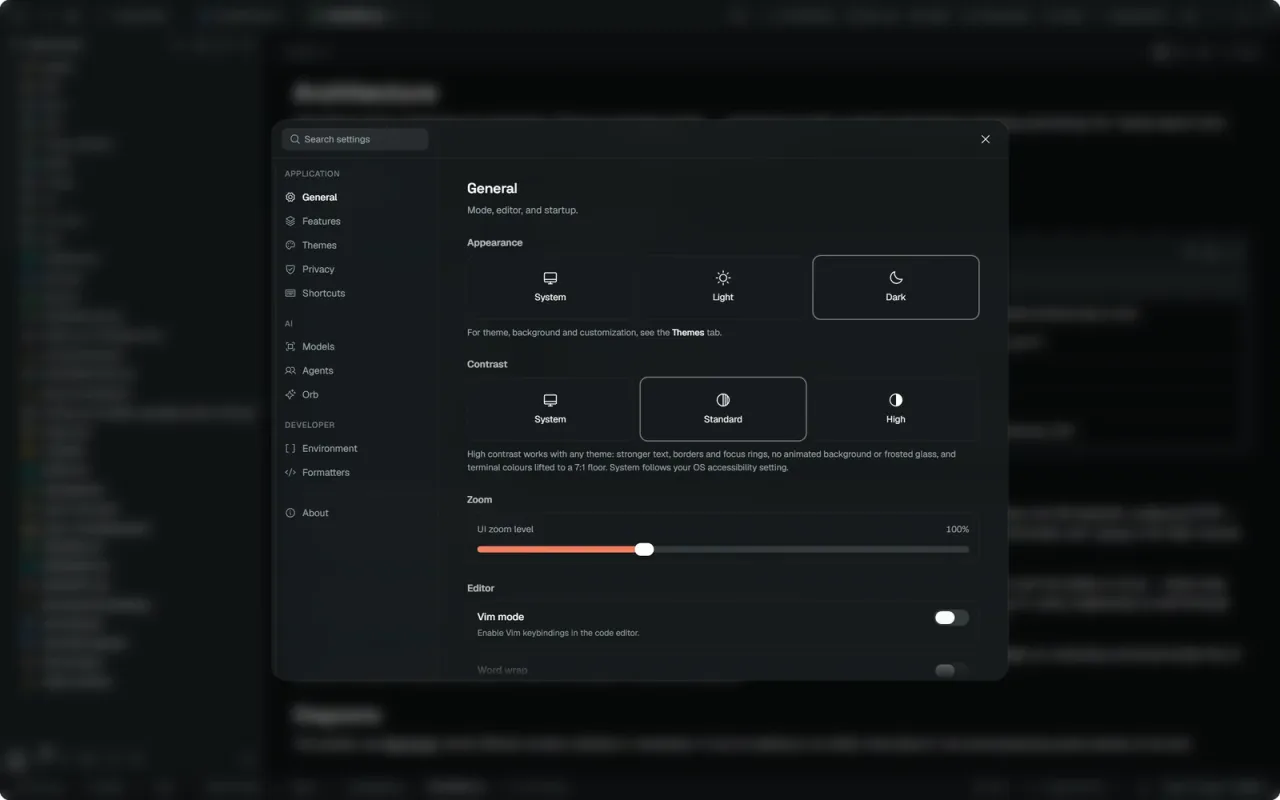1280x800 pixels.
Task: Open the General settings section
Action: [x=355, y=197]
